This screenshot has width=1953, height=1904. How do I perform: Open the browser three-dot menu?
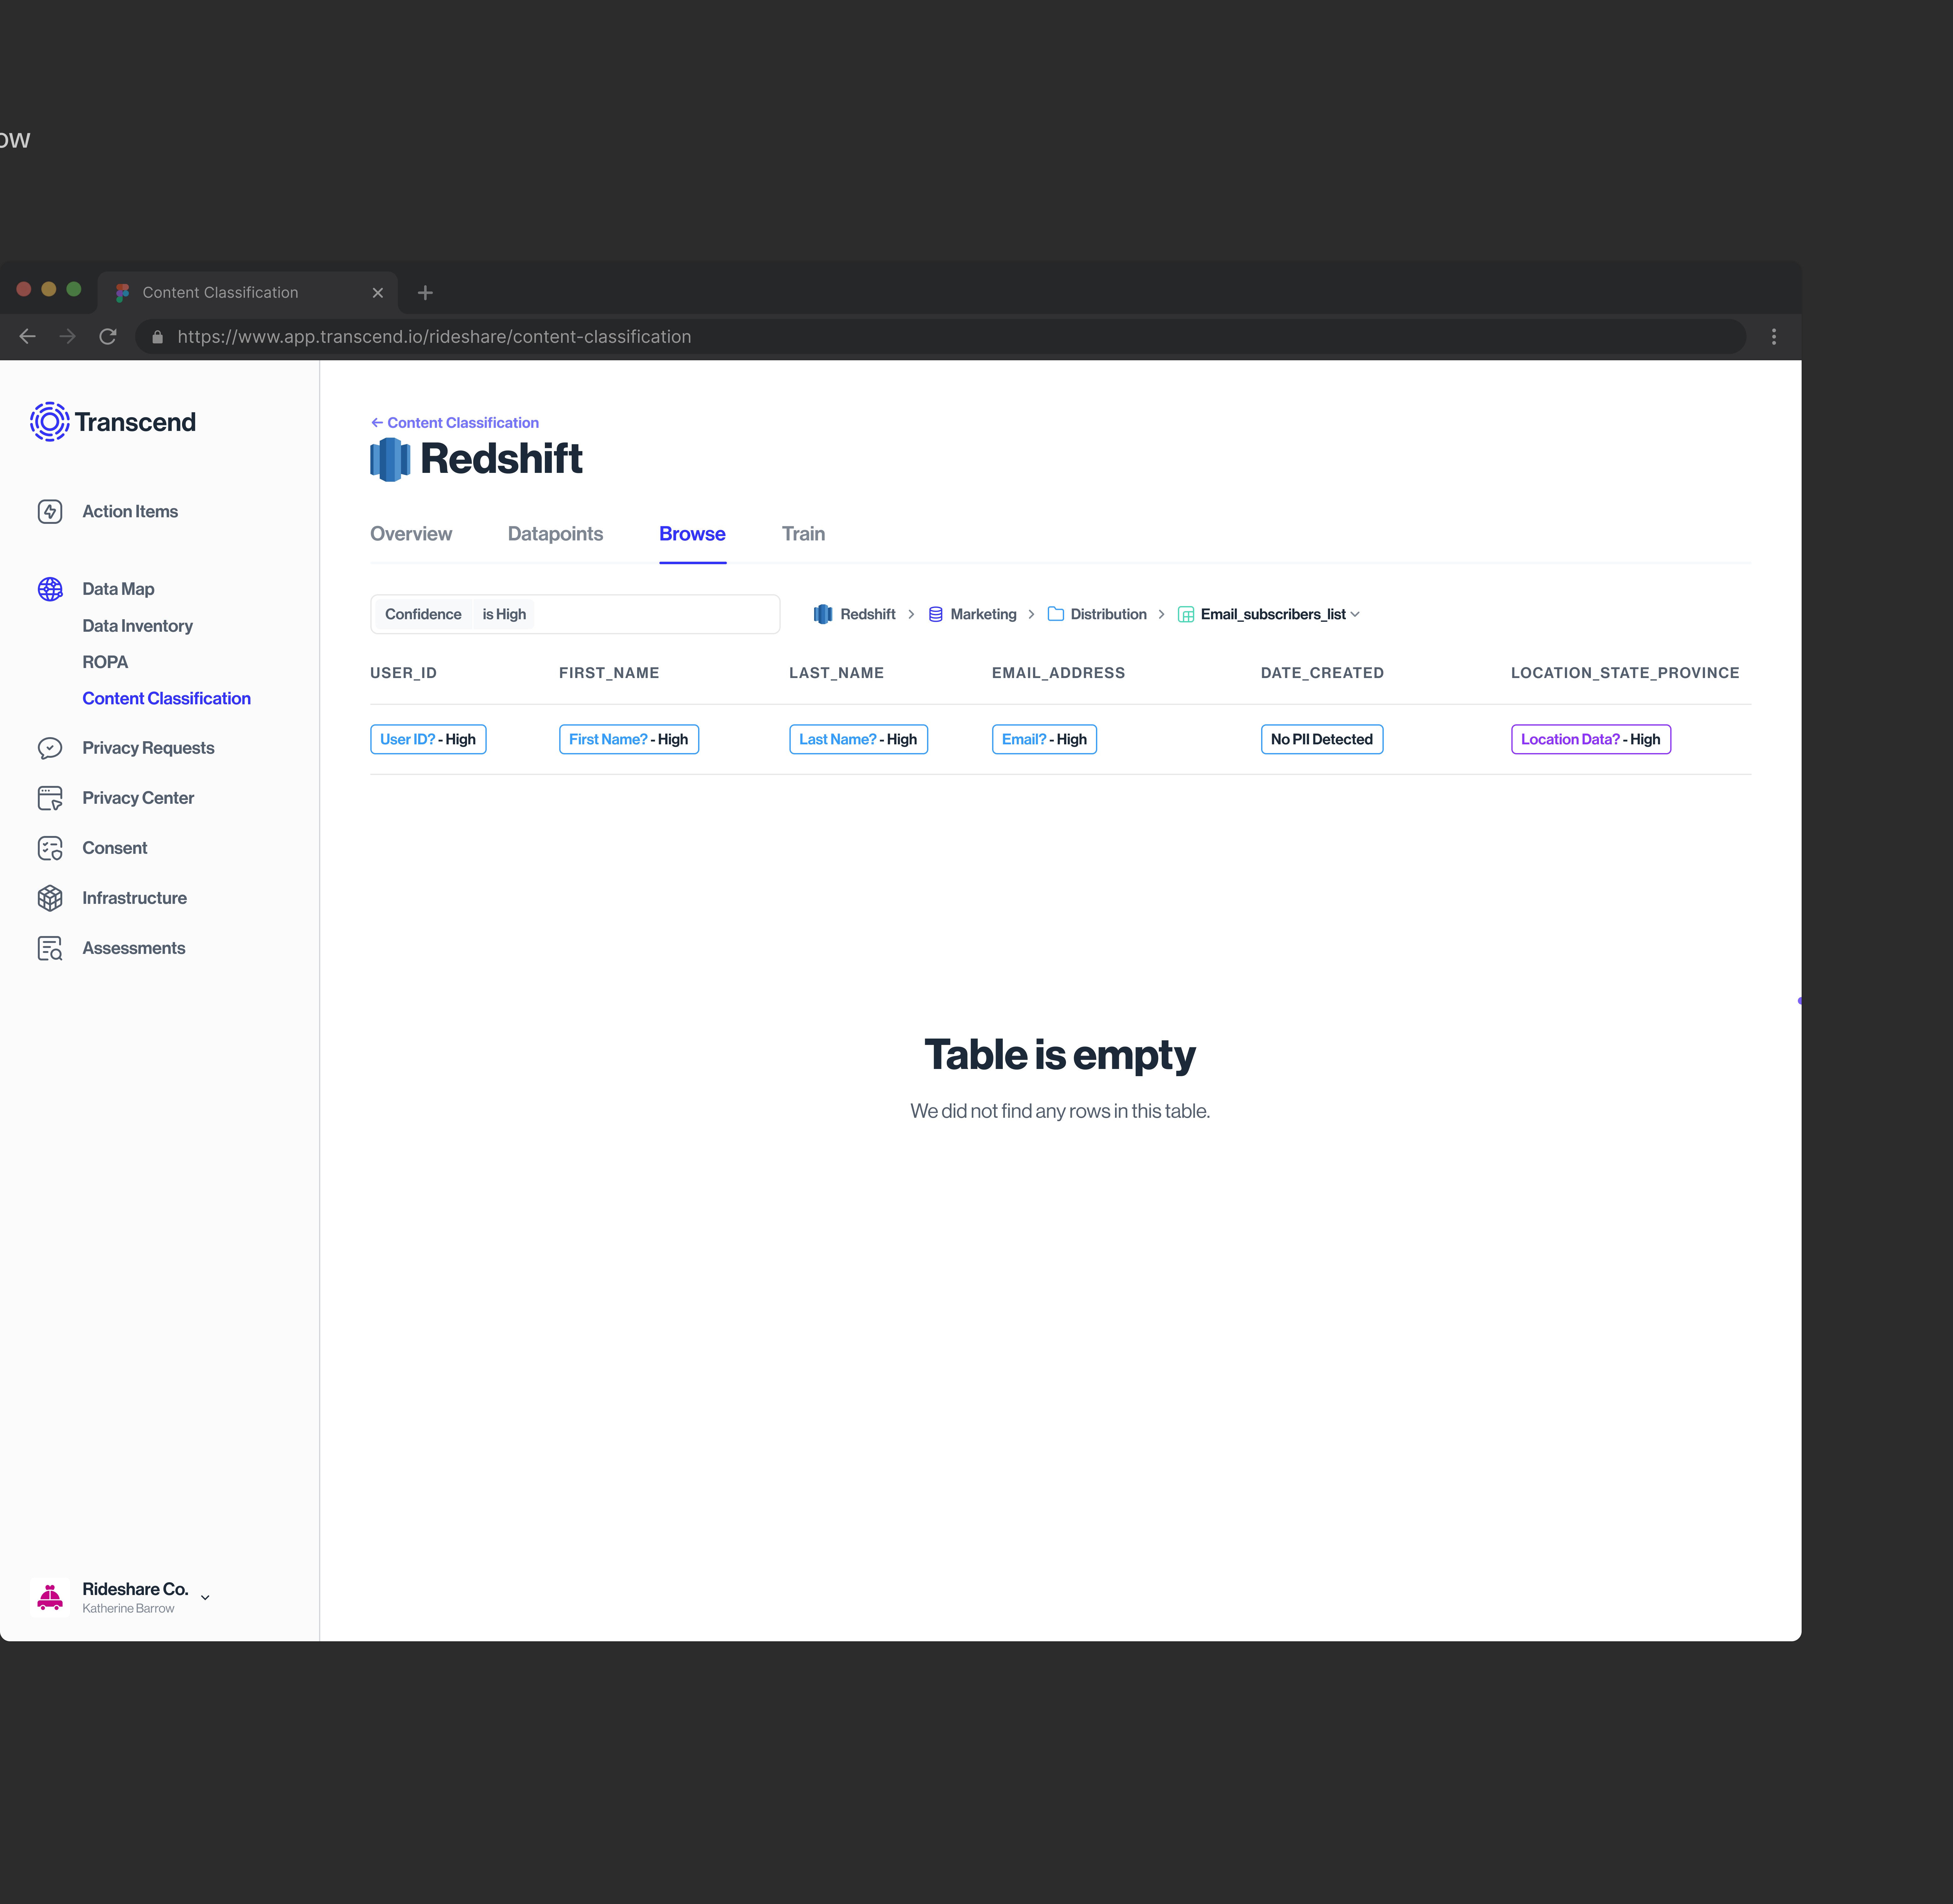coord(1774,337)
